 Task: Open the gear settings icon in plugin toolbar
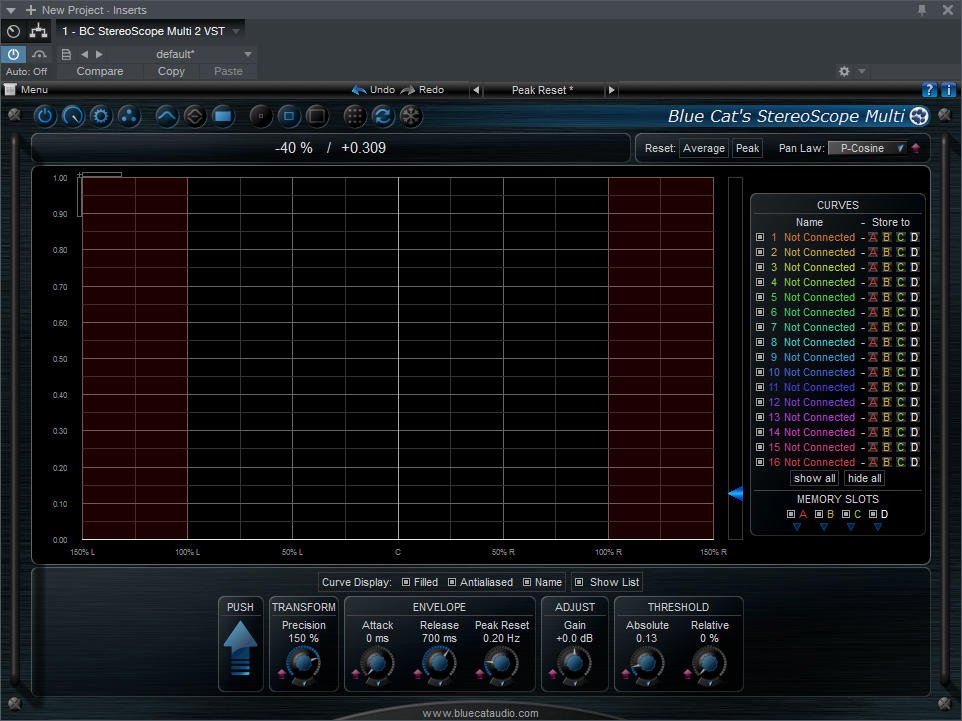point(101,116)
